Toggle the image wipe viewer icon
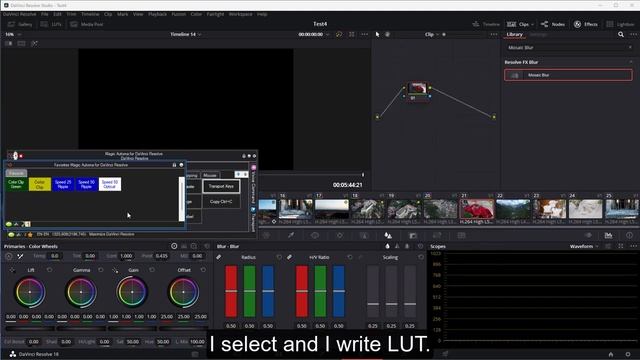Viewport: 640px width, 360px height. [x=9, y=43]
